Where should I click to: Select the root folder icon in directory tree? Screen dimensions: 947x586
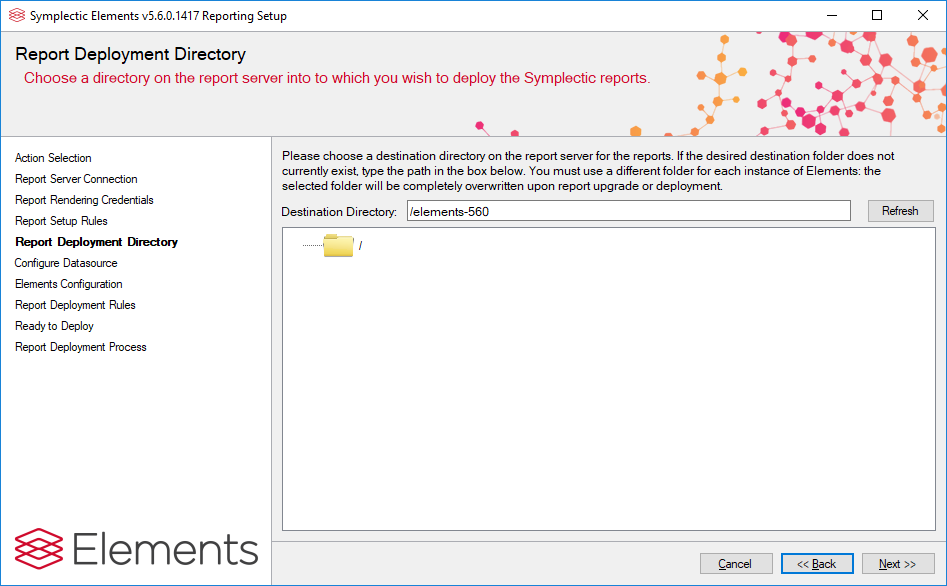338,245
